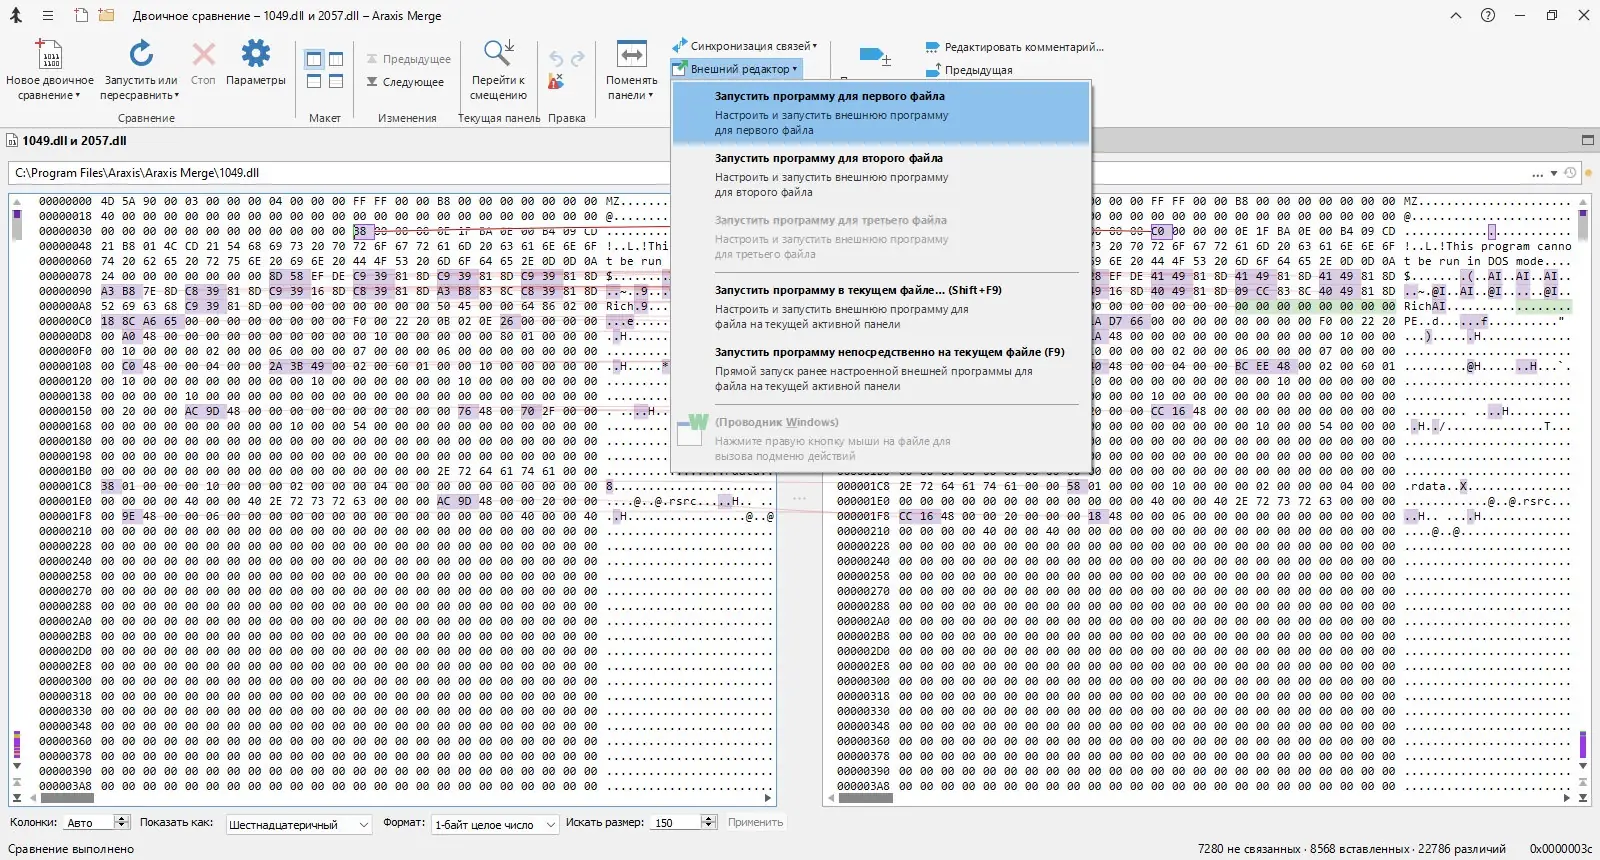Screen dimensions: 1600x860
Task: Click offset value 0x0000003c in status bar
Action: coord(1561,849)
